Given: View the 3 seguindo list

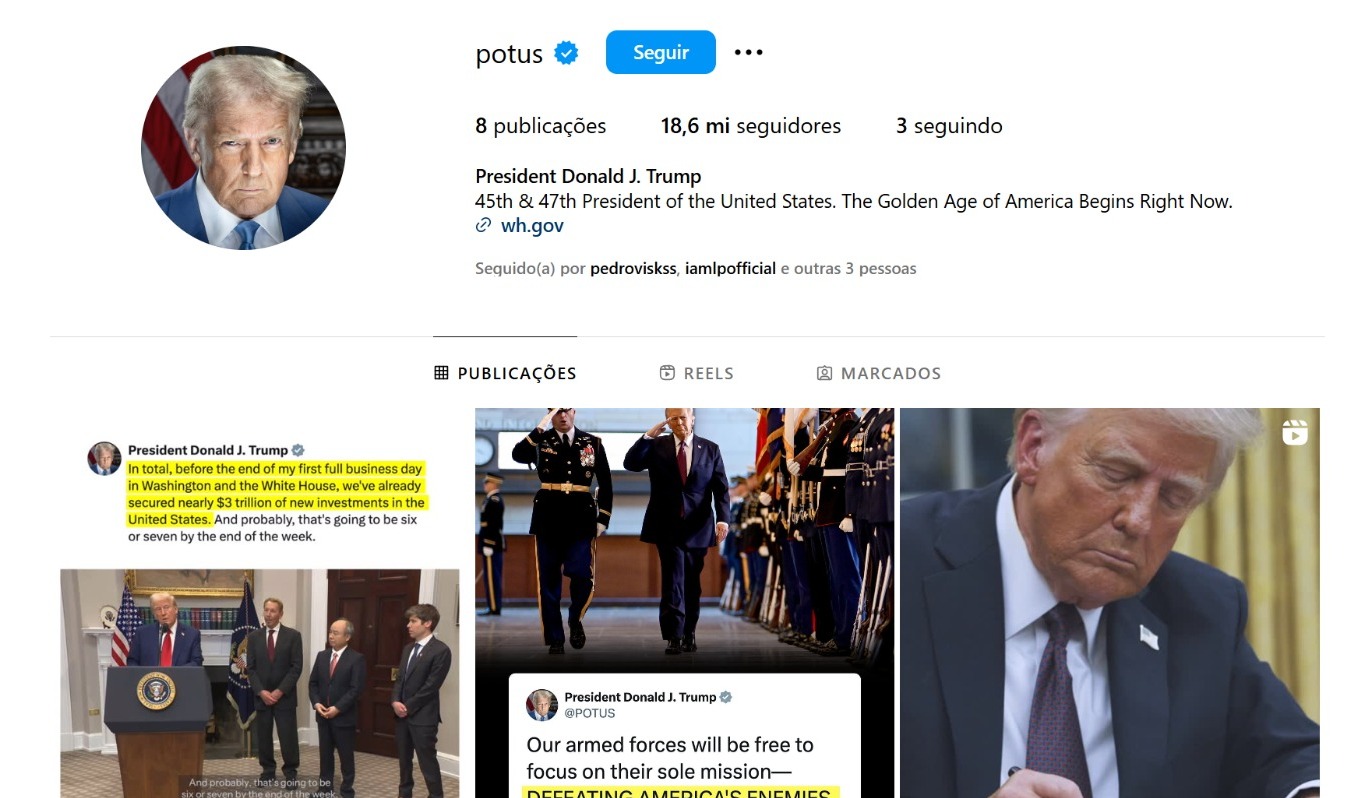Looking at the screenshot, I should tap(949, 126).
